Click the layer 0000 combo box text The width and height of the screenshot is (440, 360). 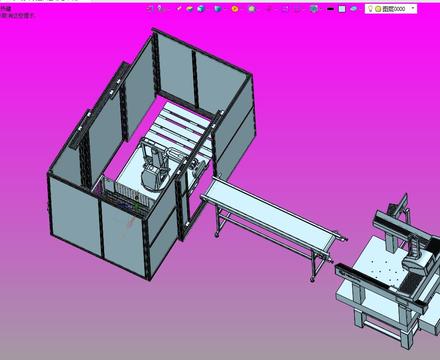394,9
